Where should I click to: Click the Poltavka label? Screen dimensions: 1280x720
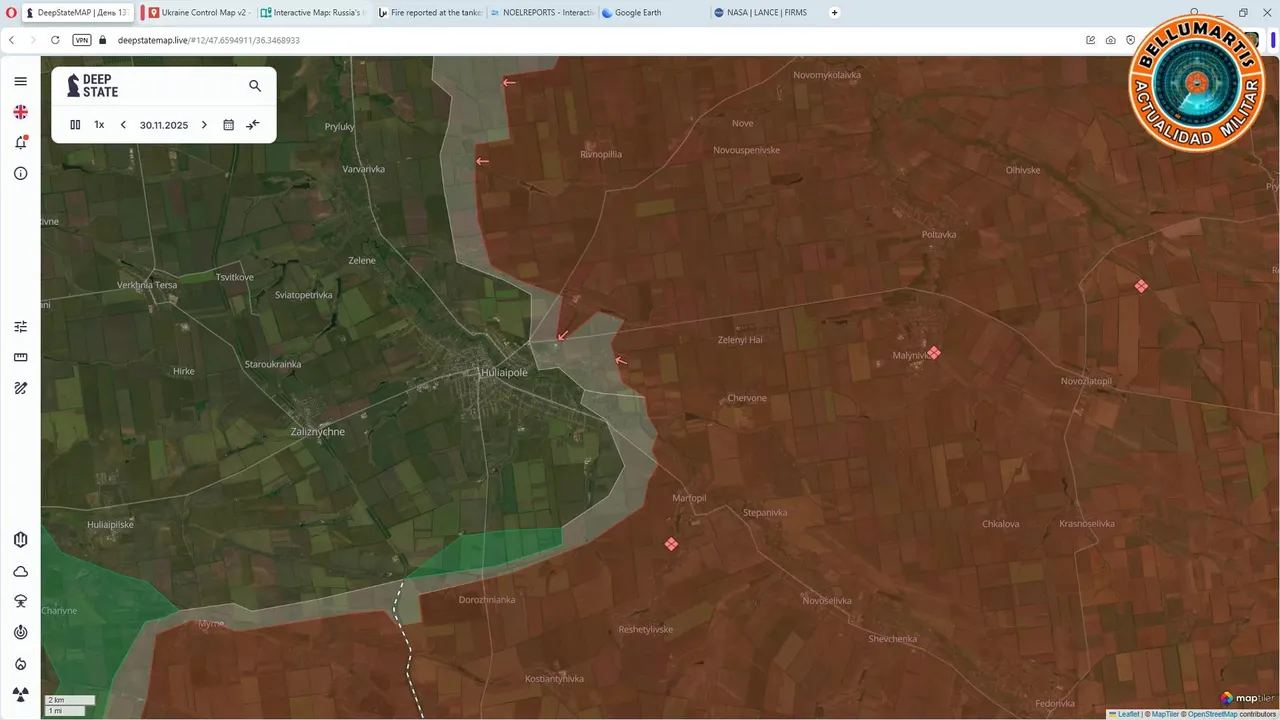(x=938, y=234)
